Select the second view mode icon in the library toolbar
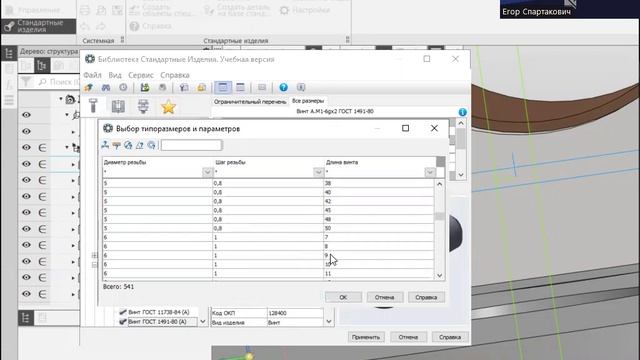The image size is (640, 360). coord(240,87)
